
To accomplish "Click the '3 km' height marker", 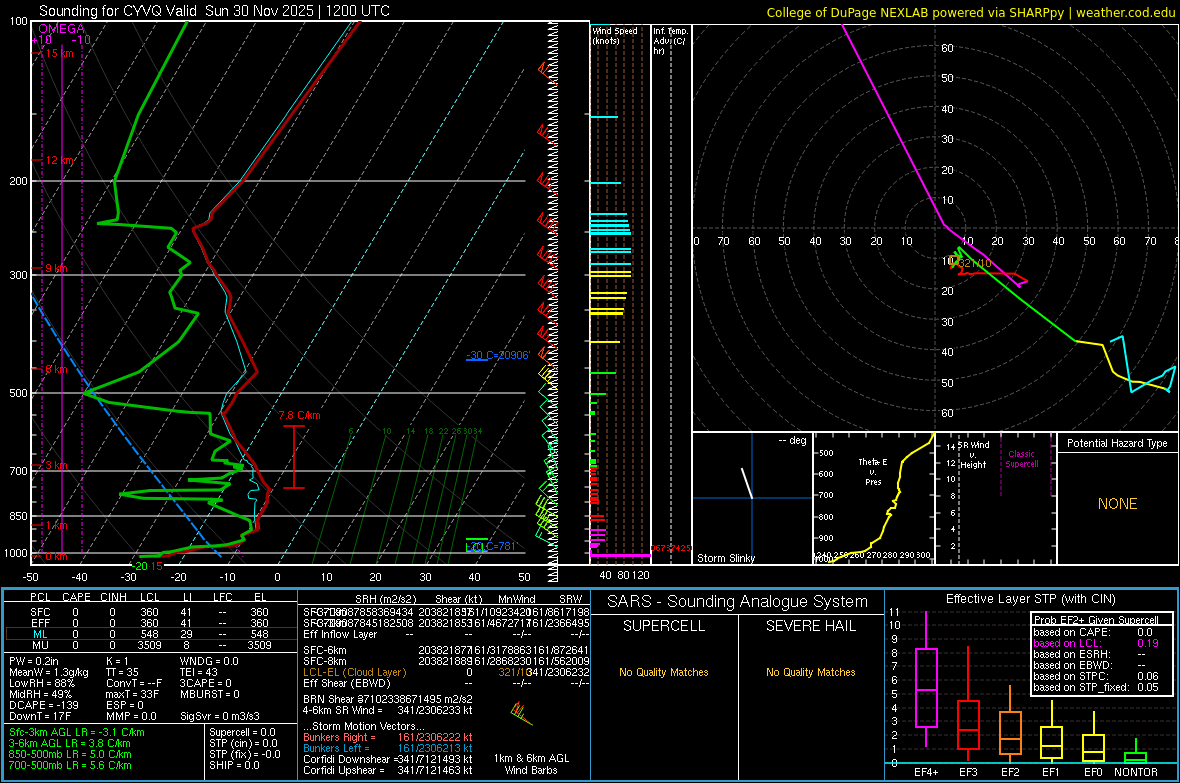I will click(x=56, y=465).
